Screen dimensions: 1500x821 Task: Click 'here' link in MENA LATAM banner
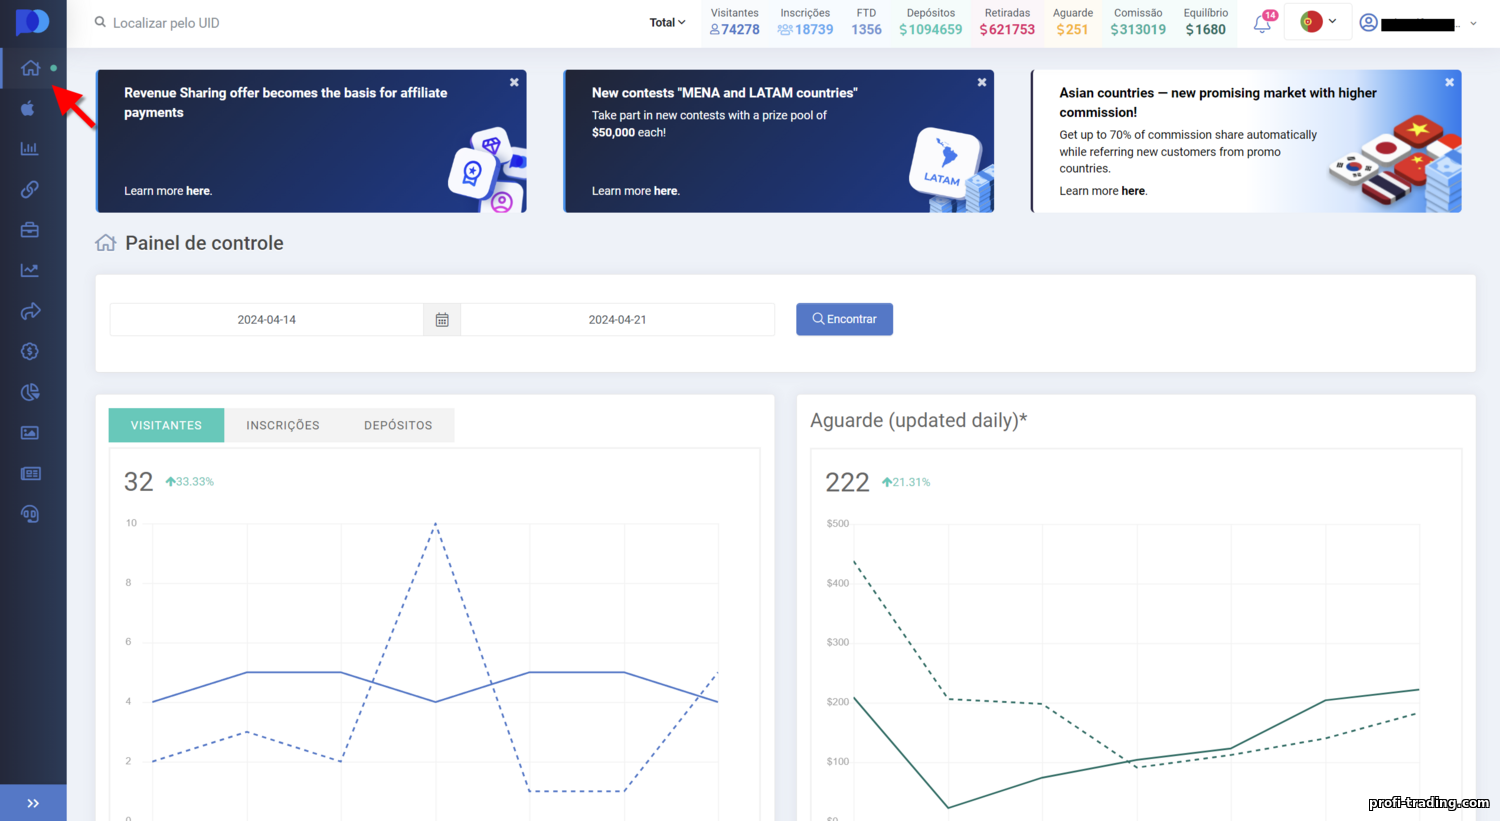click(666, 191)
